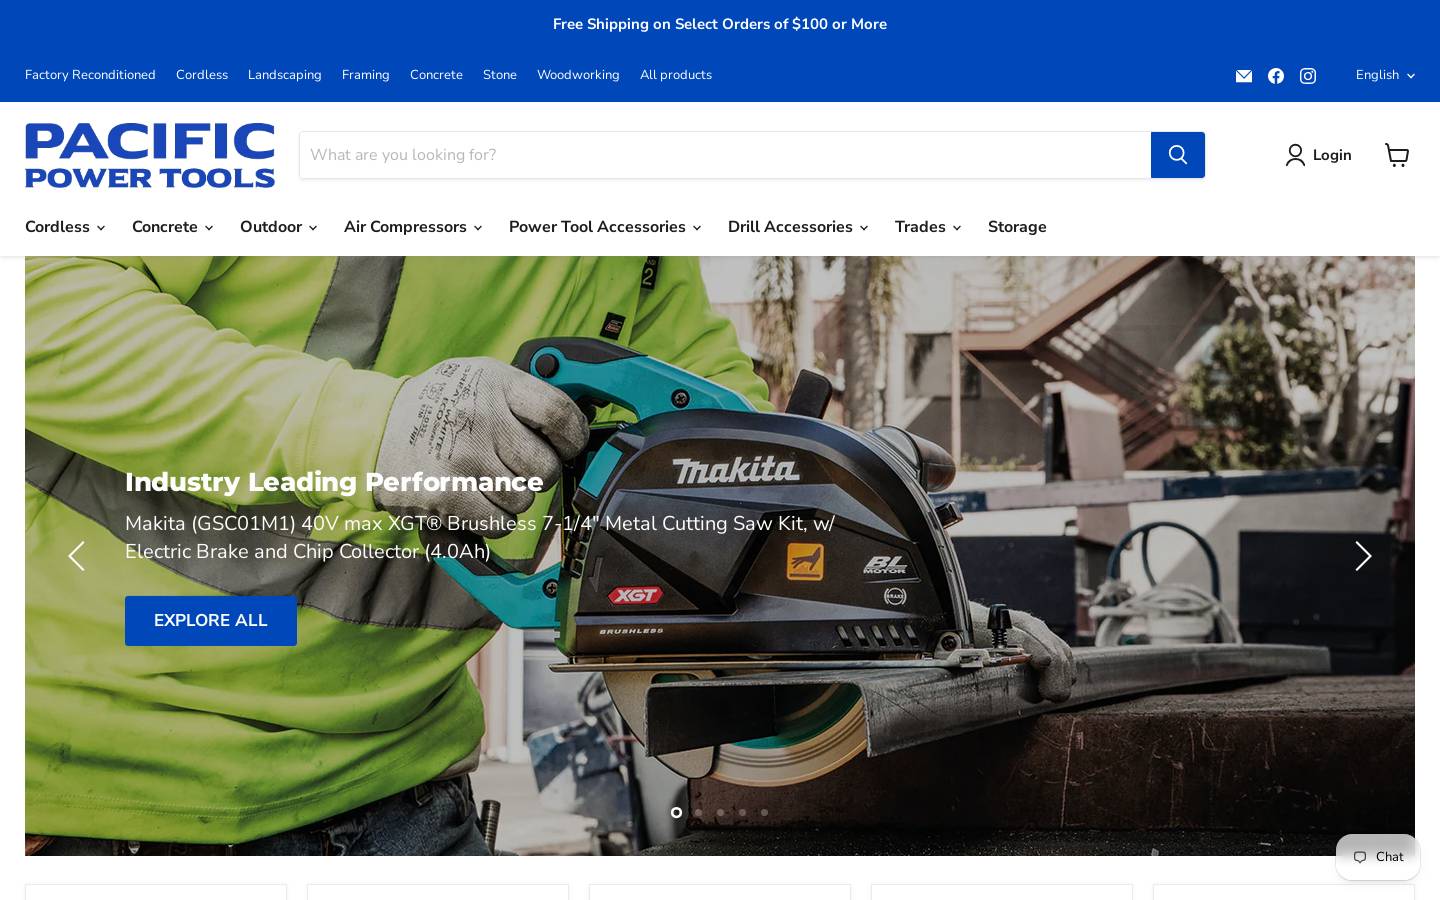Open Woodworking link
1440x900 pixels.
click(578, 75)
